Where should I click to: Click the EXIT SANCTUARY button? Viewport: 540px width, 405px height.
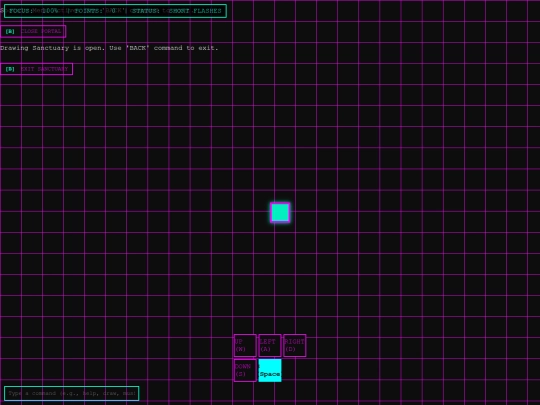(x=37, y=69)
